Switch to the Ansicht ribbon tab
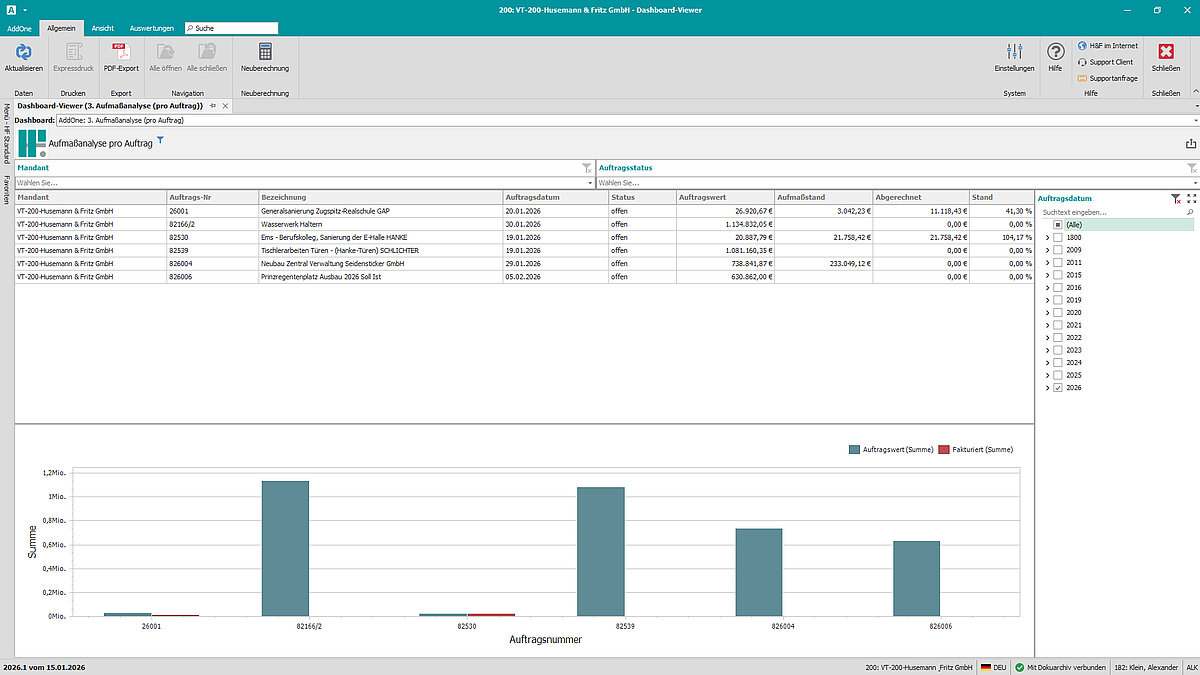Image resolution: width=1200 pixels, height=675 pixels. click(x=103, y=28)
